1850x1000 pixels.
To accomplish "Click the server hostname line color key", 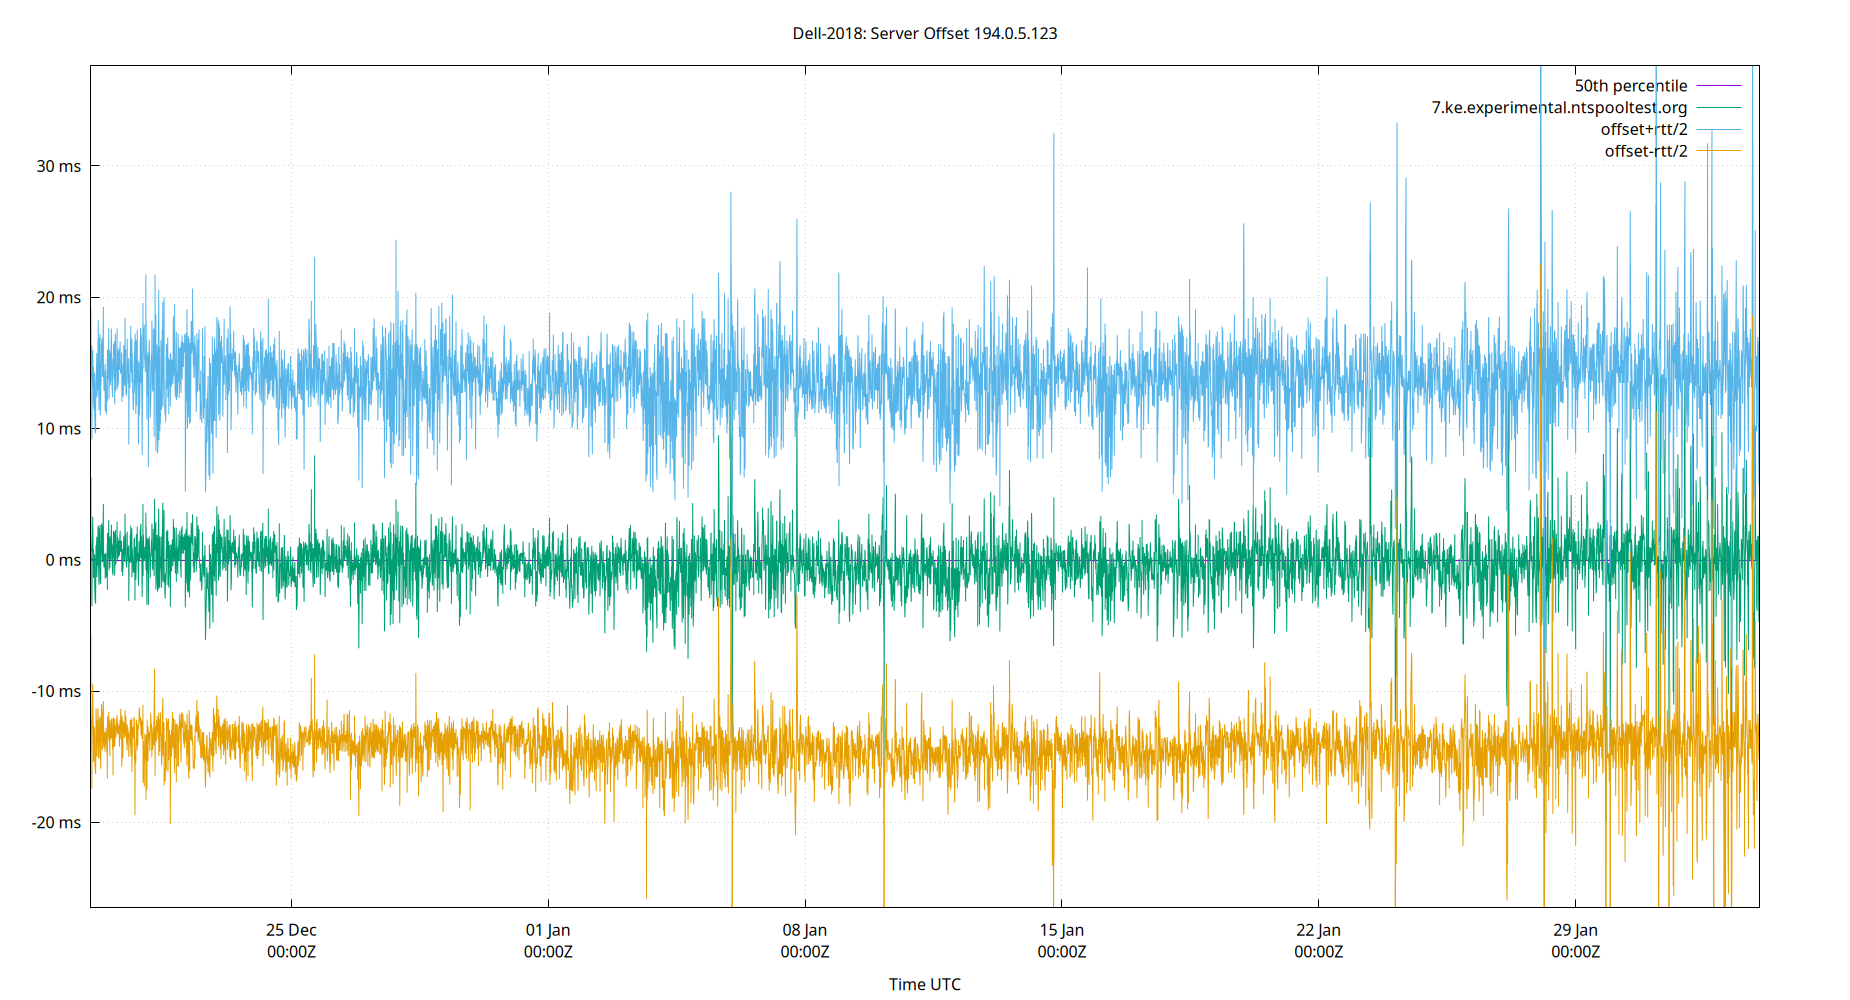I will pyautogui.click(x=1718, y=107).
